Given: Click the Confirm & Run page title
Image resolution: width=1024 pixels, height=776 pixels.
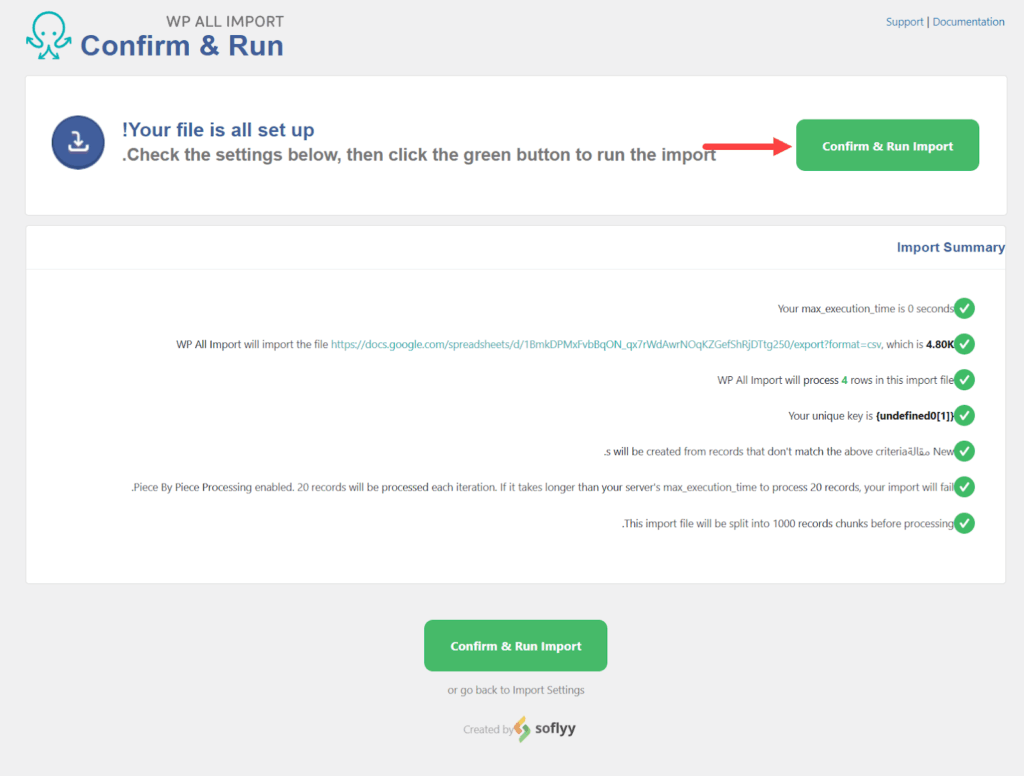Looking at the screenshot, I should [182, 46].
